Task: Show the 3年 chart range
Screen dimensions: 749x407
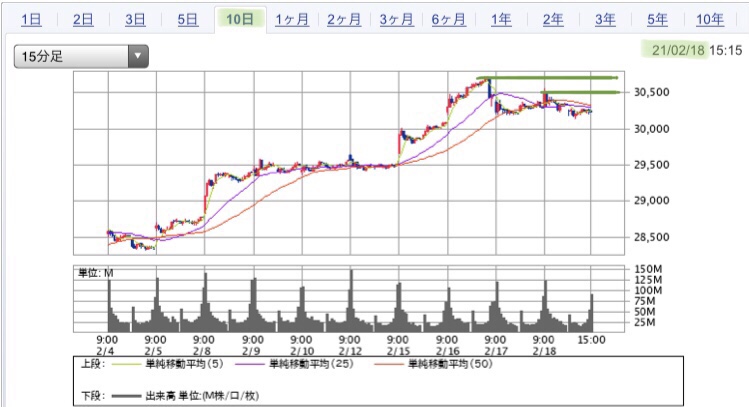Action: 605,20
